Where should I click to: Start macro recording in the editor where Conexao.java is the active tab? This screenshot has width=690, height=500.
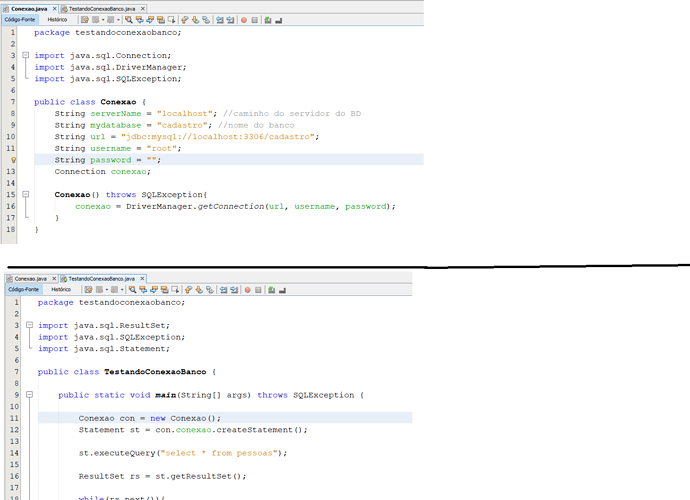(x=244, y=20)
